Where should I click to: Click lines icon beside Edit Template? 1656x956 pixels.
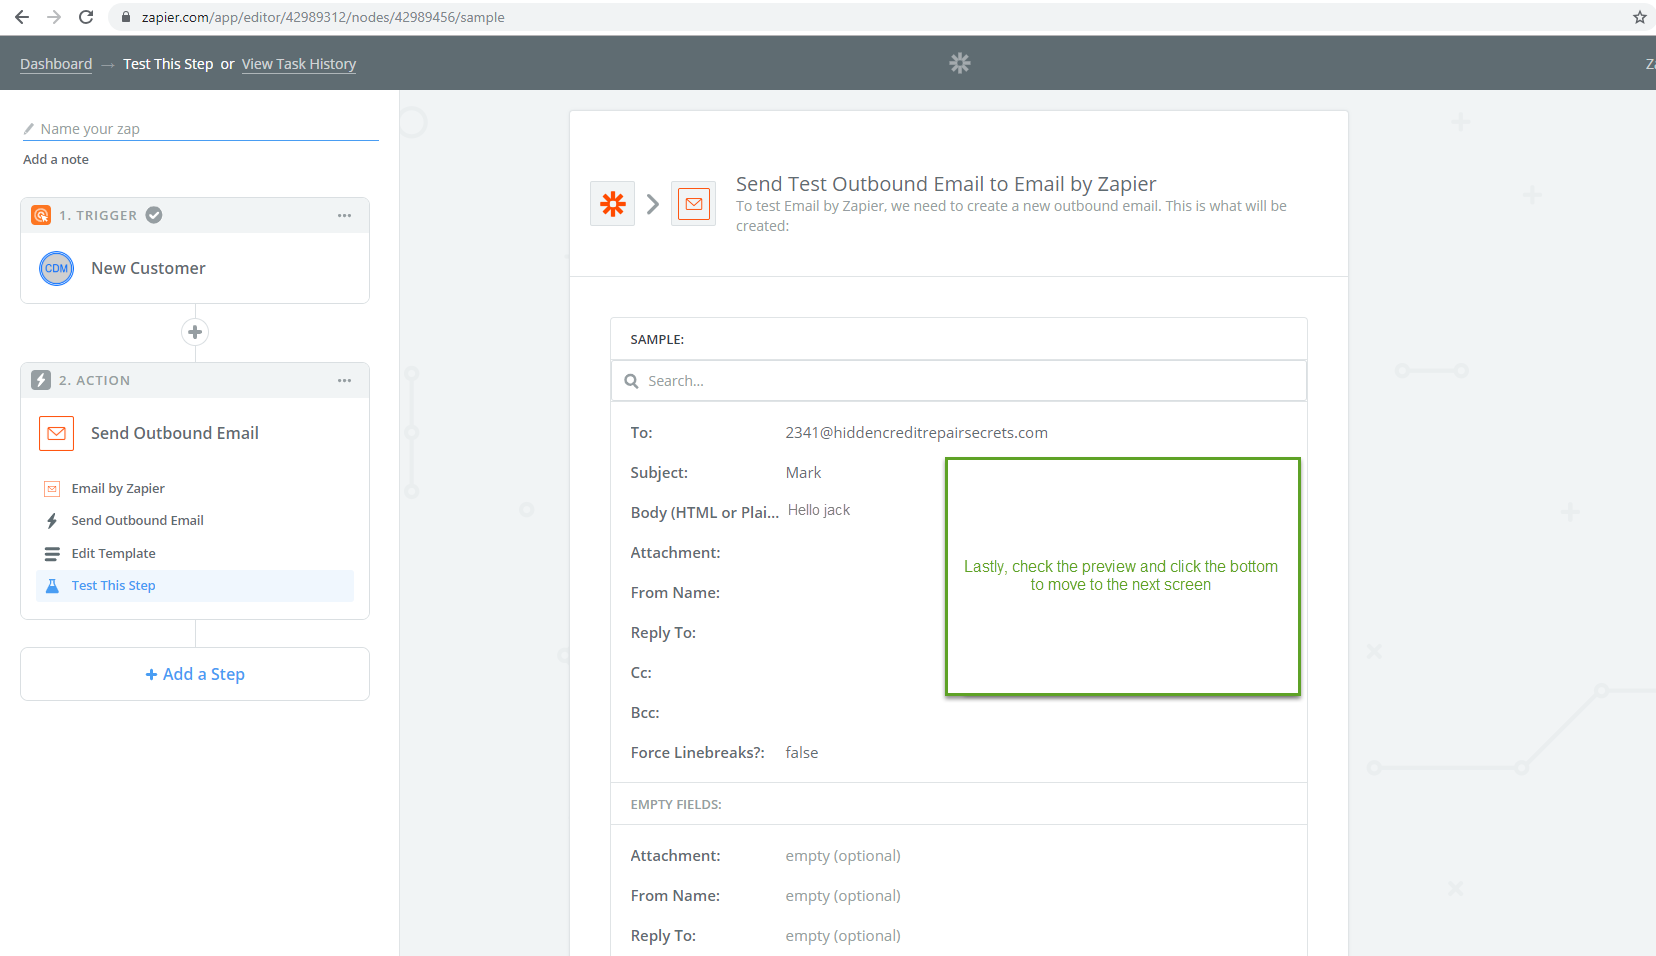click(52, 553)
